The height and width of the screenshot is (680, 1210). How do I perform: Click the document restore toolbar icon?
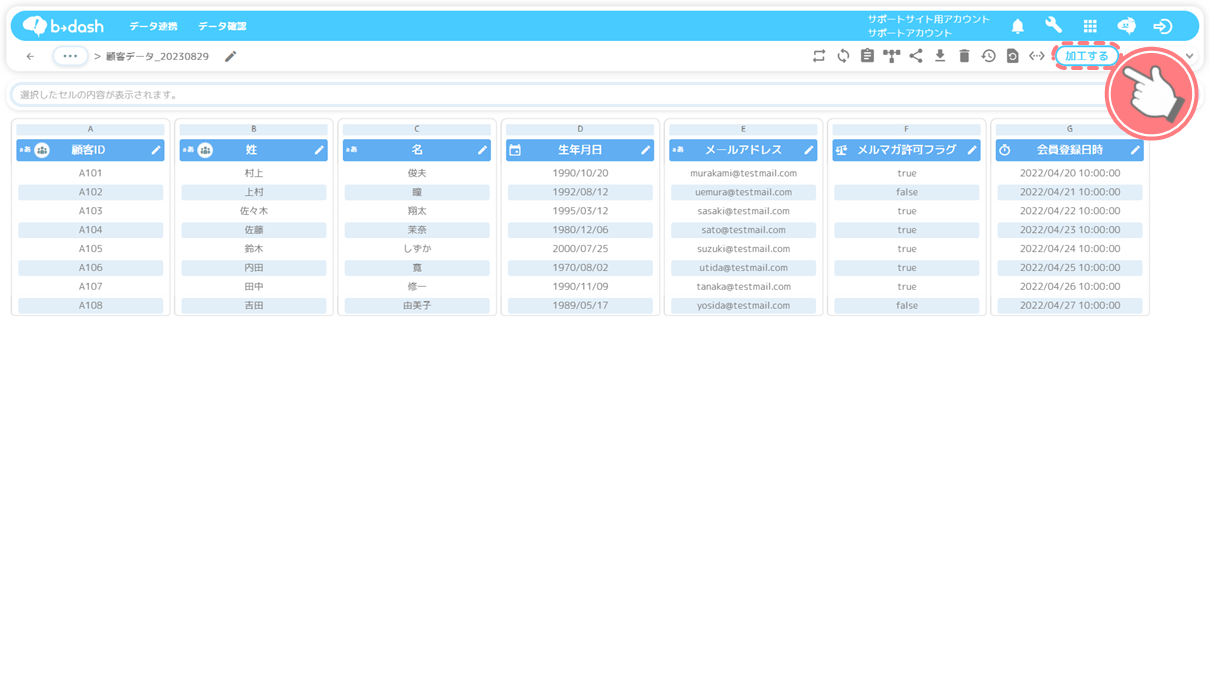coord(1012,57)
